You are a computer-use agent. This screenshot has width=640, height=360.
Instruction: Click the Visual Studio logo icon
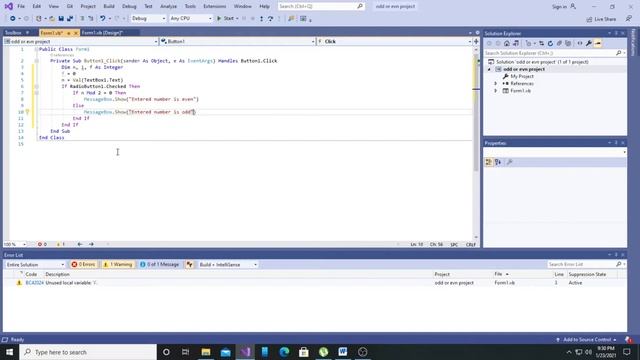coord(9,6)
